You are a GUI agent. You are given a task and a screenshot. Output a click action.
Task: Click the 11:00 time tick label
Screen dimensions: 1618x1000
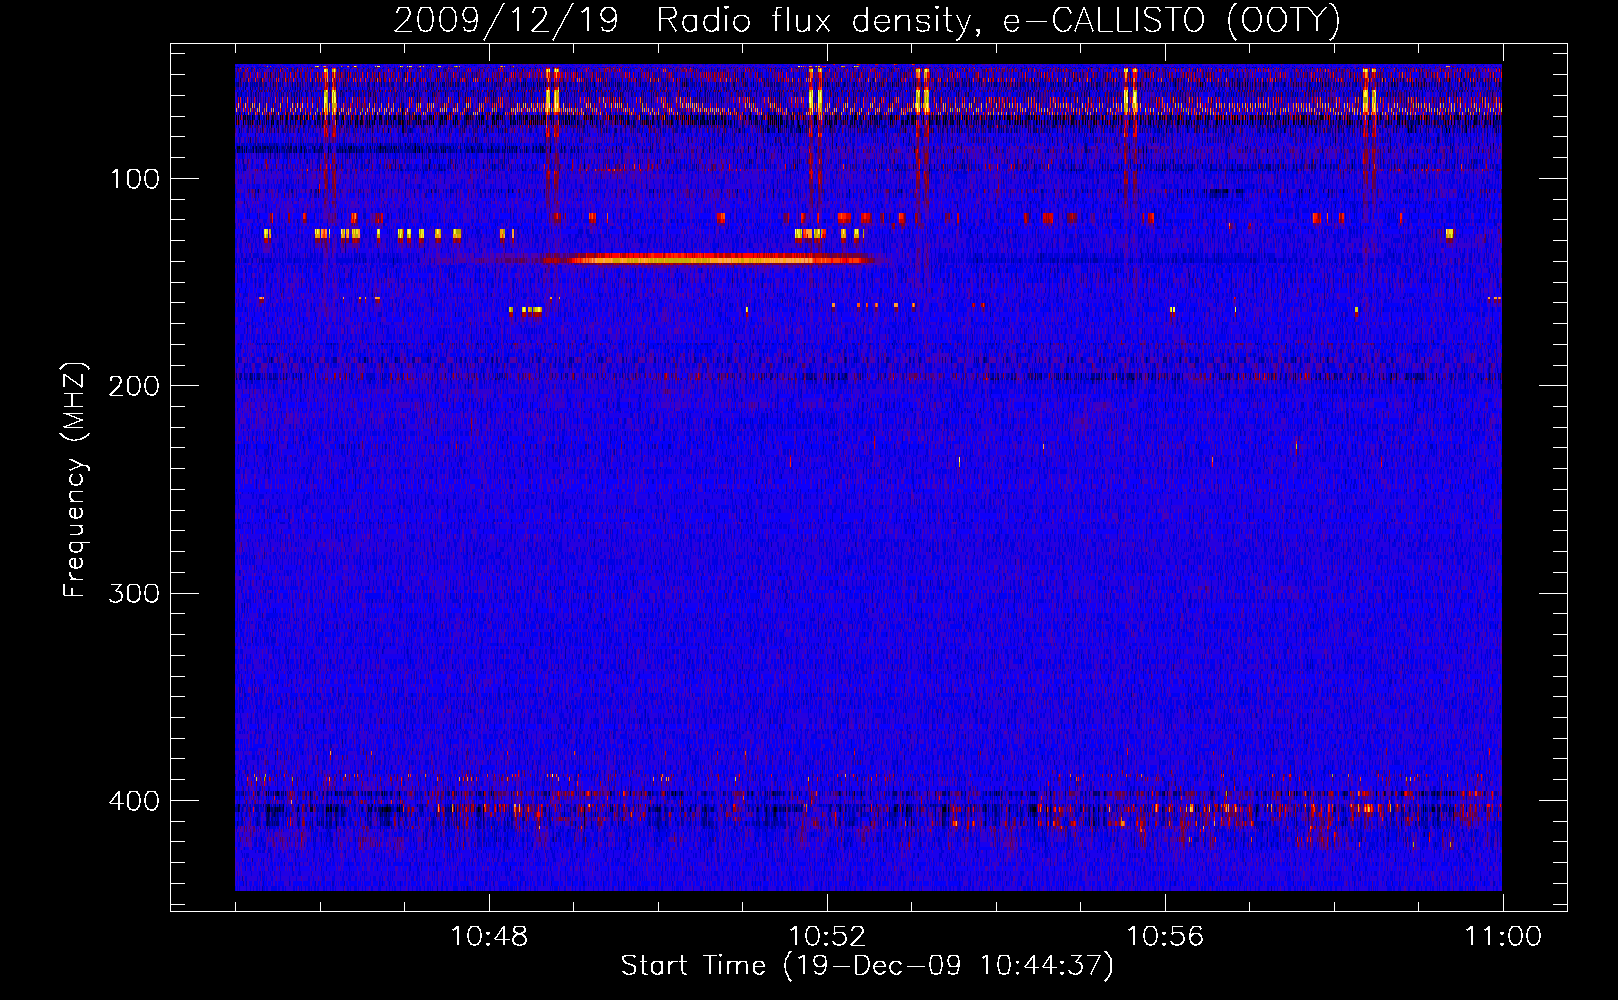pos(1503,937)
